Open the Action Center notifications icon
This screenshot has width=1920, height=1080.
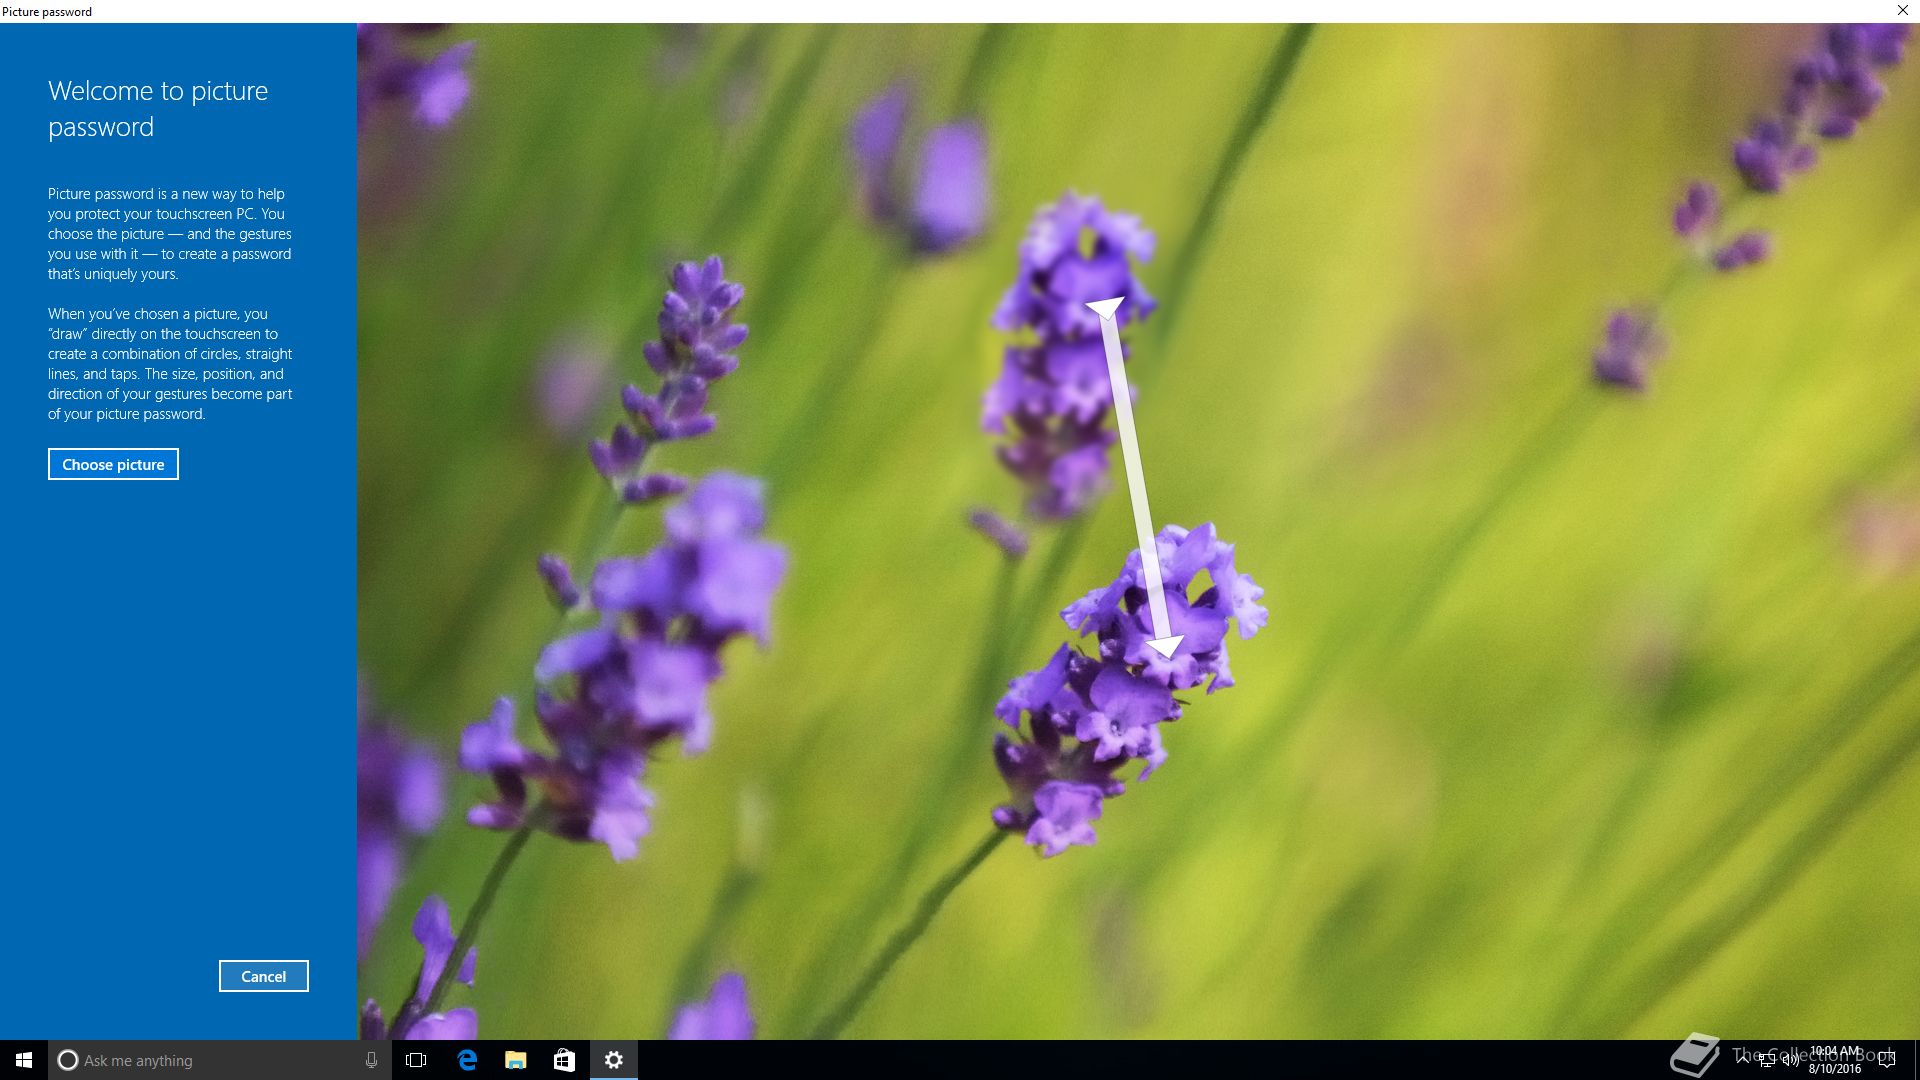(x=1886, y=1060)
